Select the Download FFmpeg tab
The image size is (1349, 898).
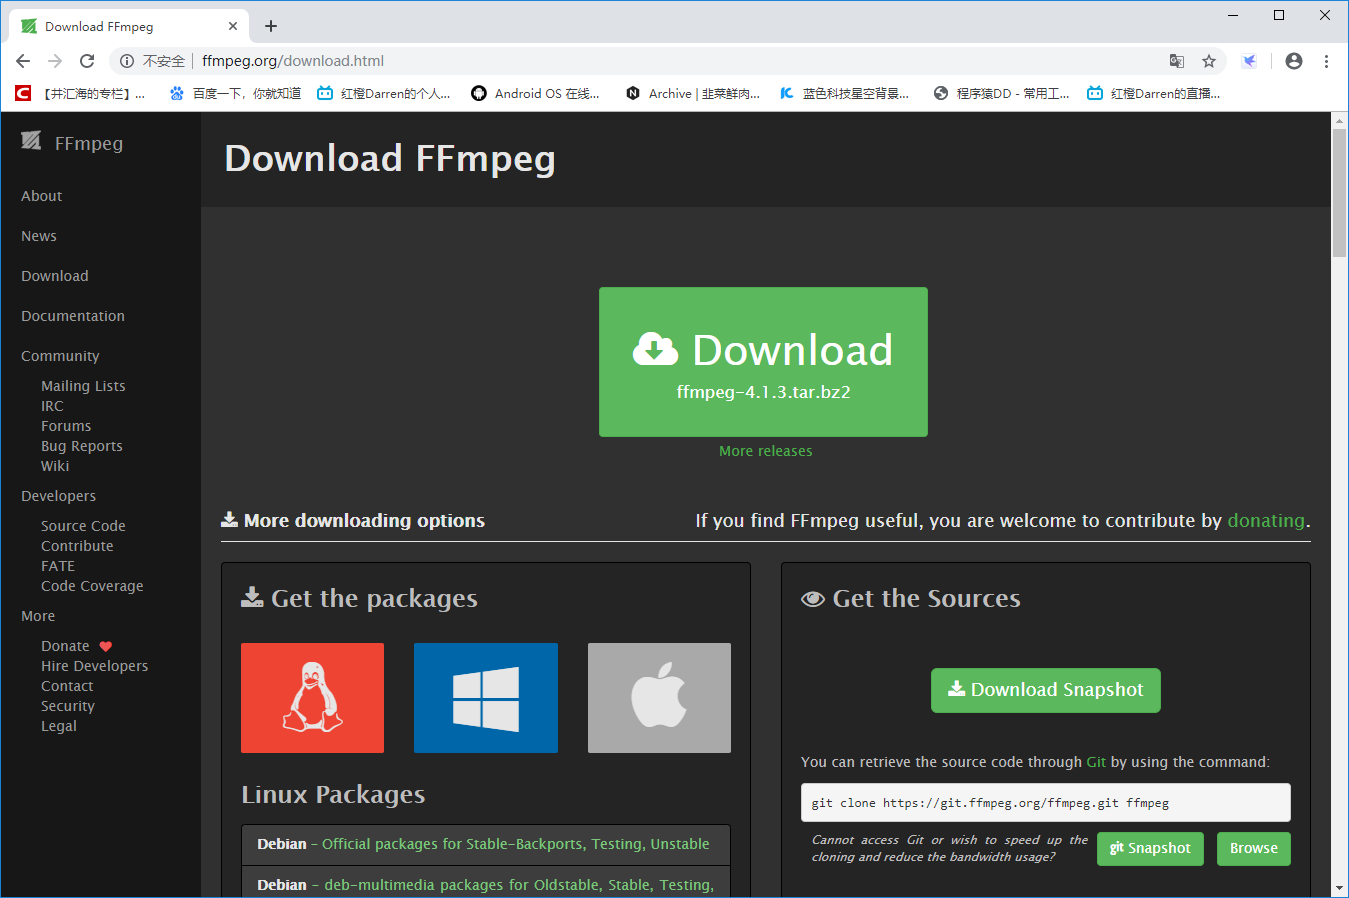130,26
